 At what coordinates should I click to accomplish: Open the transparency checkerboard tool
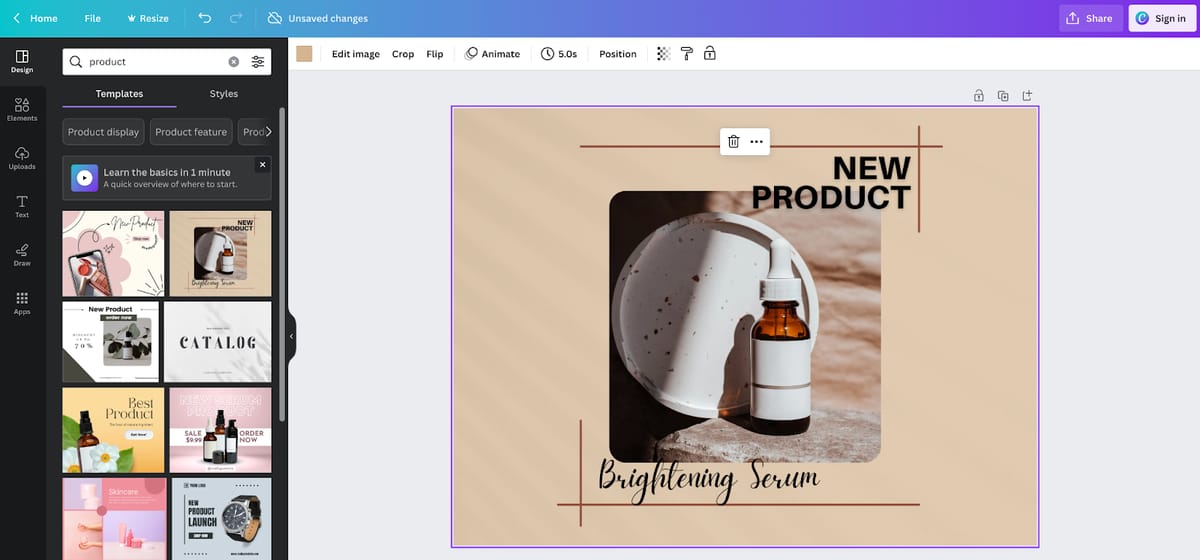click(664, 54)
